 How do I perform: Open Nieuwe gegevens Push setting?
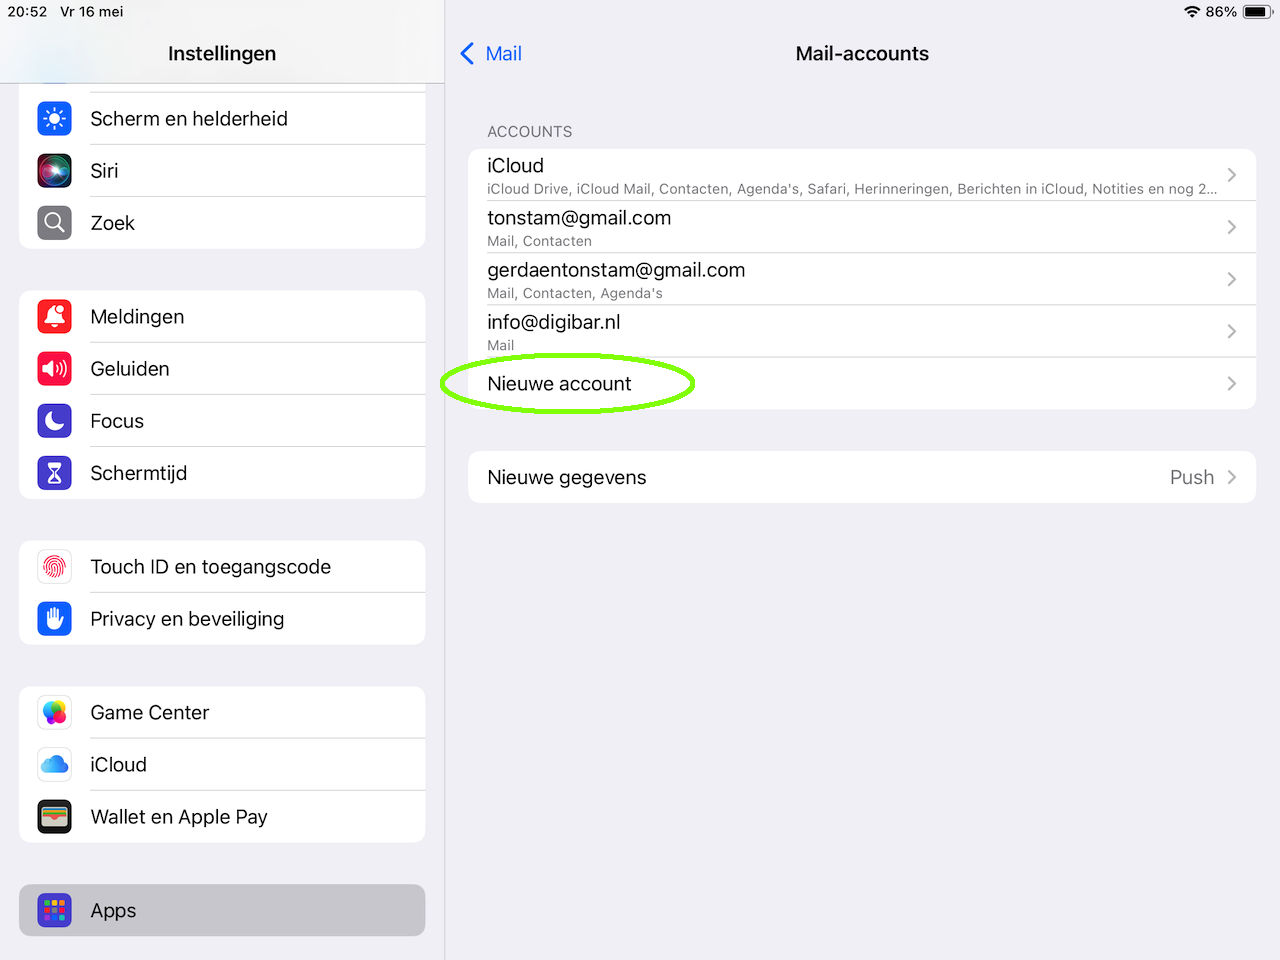862,477
